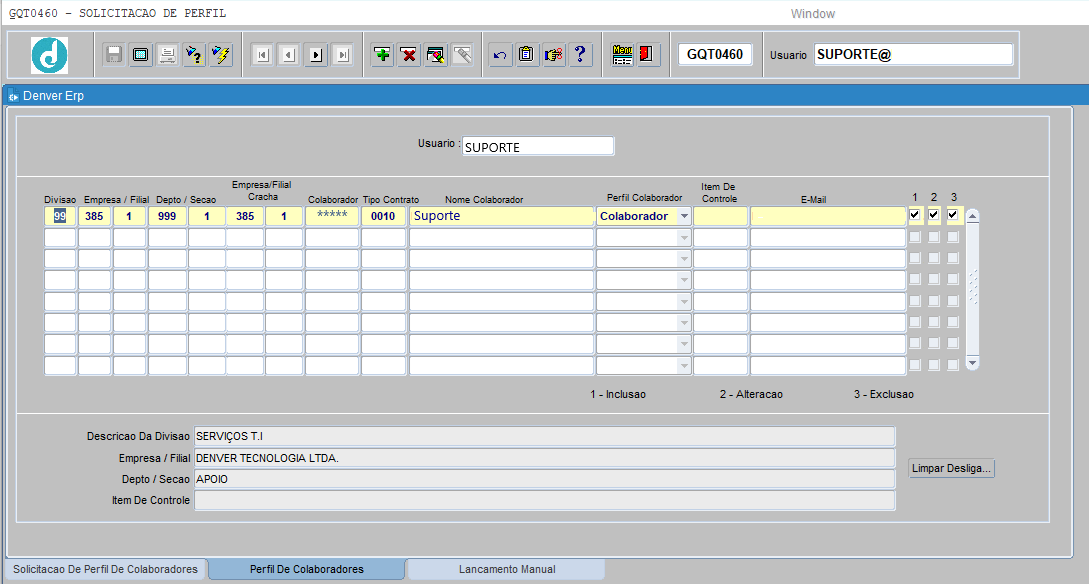Click grid scrollbar down arrow

click(973, 363)
